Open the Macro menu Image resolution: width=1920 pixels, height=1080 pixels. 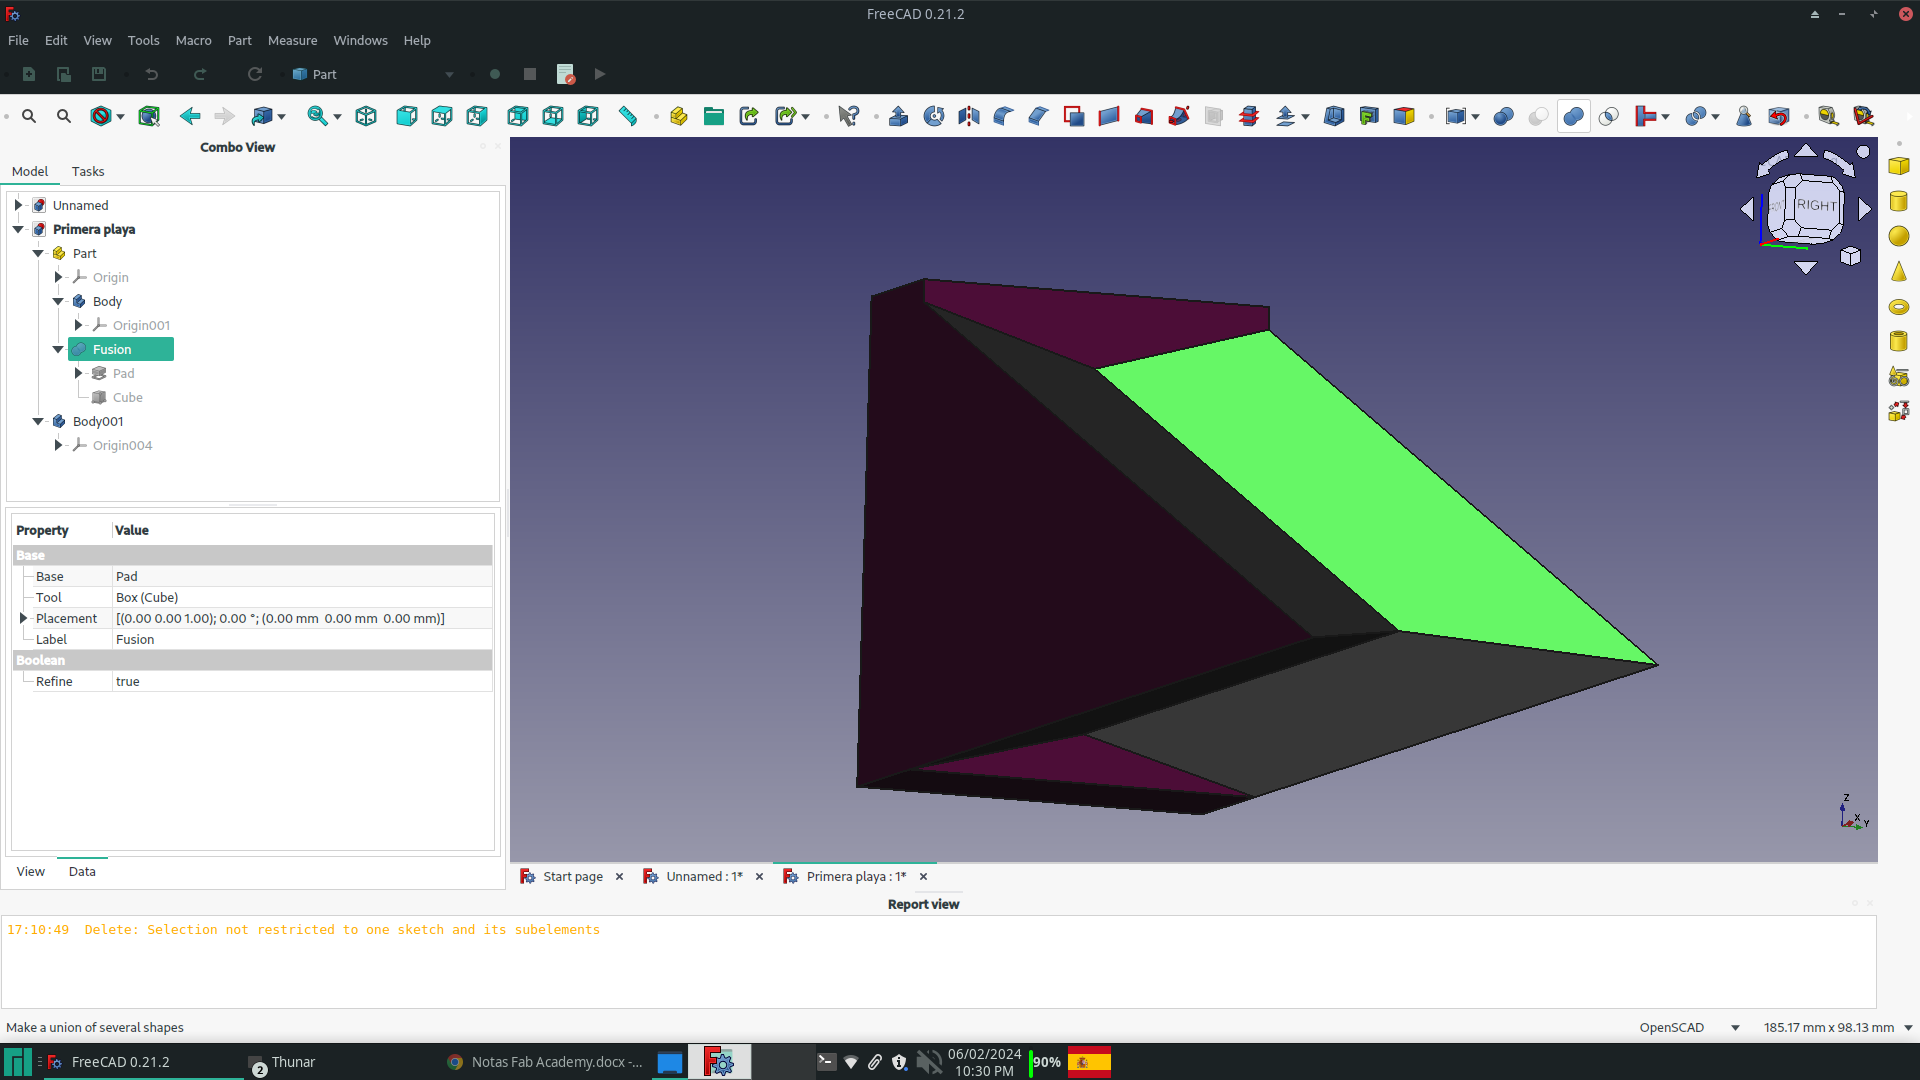(193, 40)
